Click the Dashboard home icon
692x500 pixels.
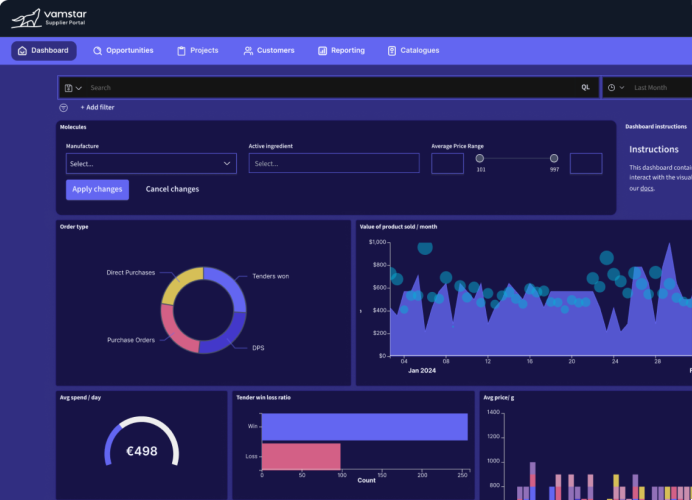point(22,51)
